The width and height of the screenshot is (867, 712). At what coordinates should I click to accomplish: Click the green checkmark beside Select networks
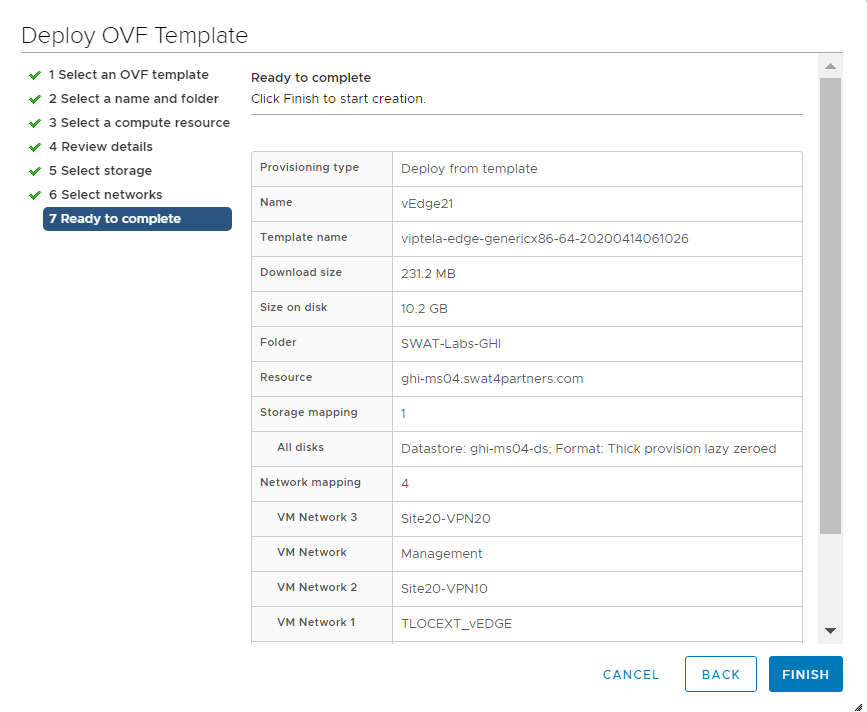tap(35, 195)
